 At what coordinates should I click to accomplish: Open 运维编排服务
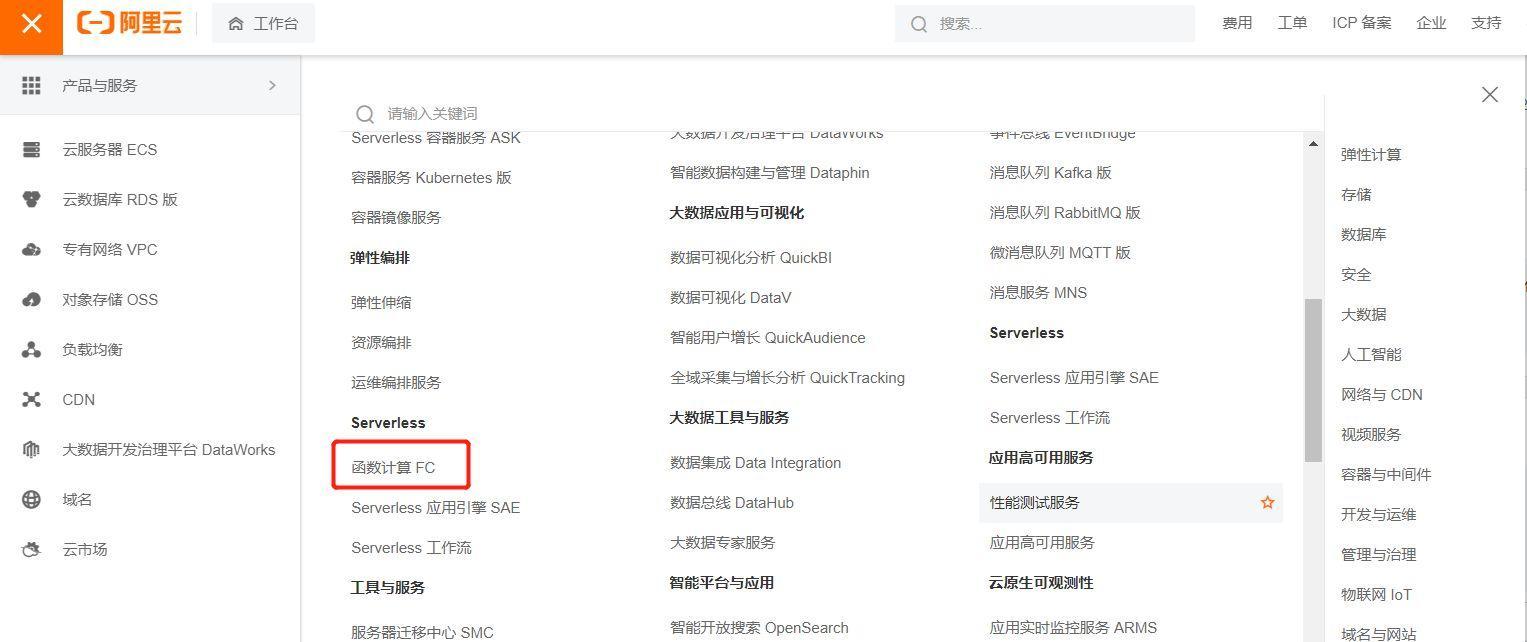click(x=396, y=383)
